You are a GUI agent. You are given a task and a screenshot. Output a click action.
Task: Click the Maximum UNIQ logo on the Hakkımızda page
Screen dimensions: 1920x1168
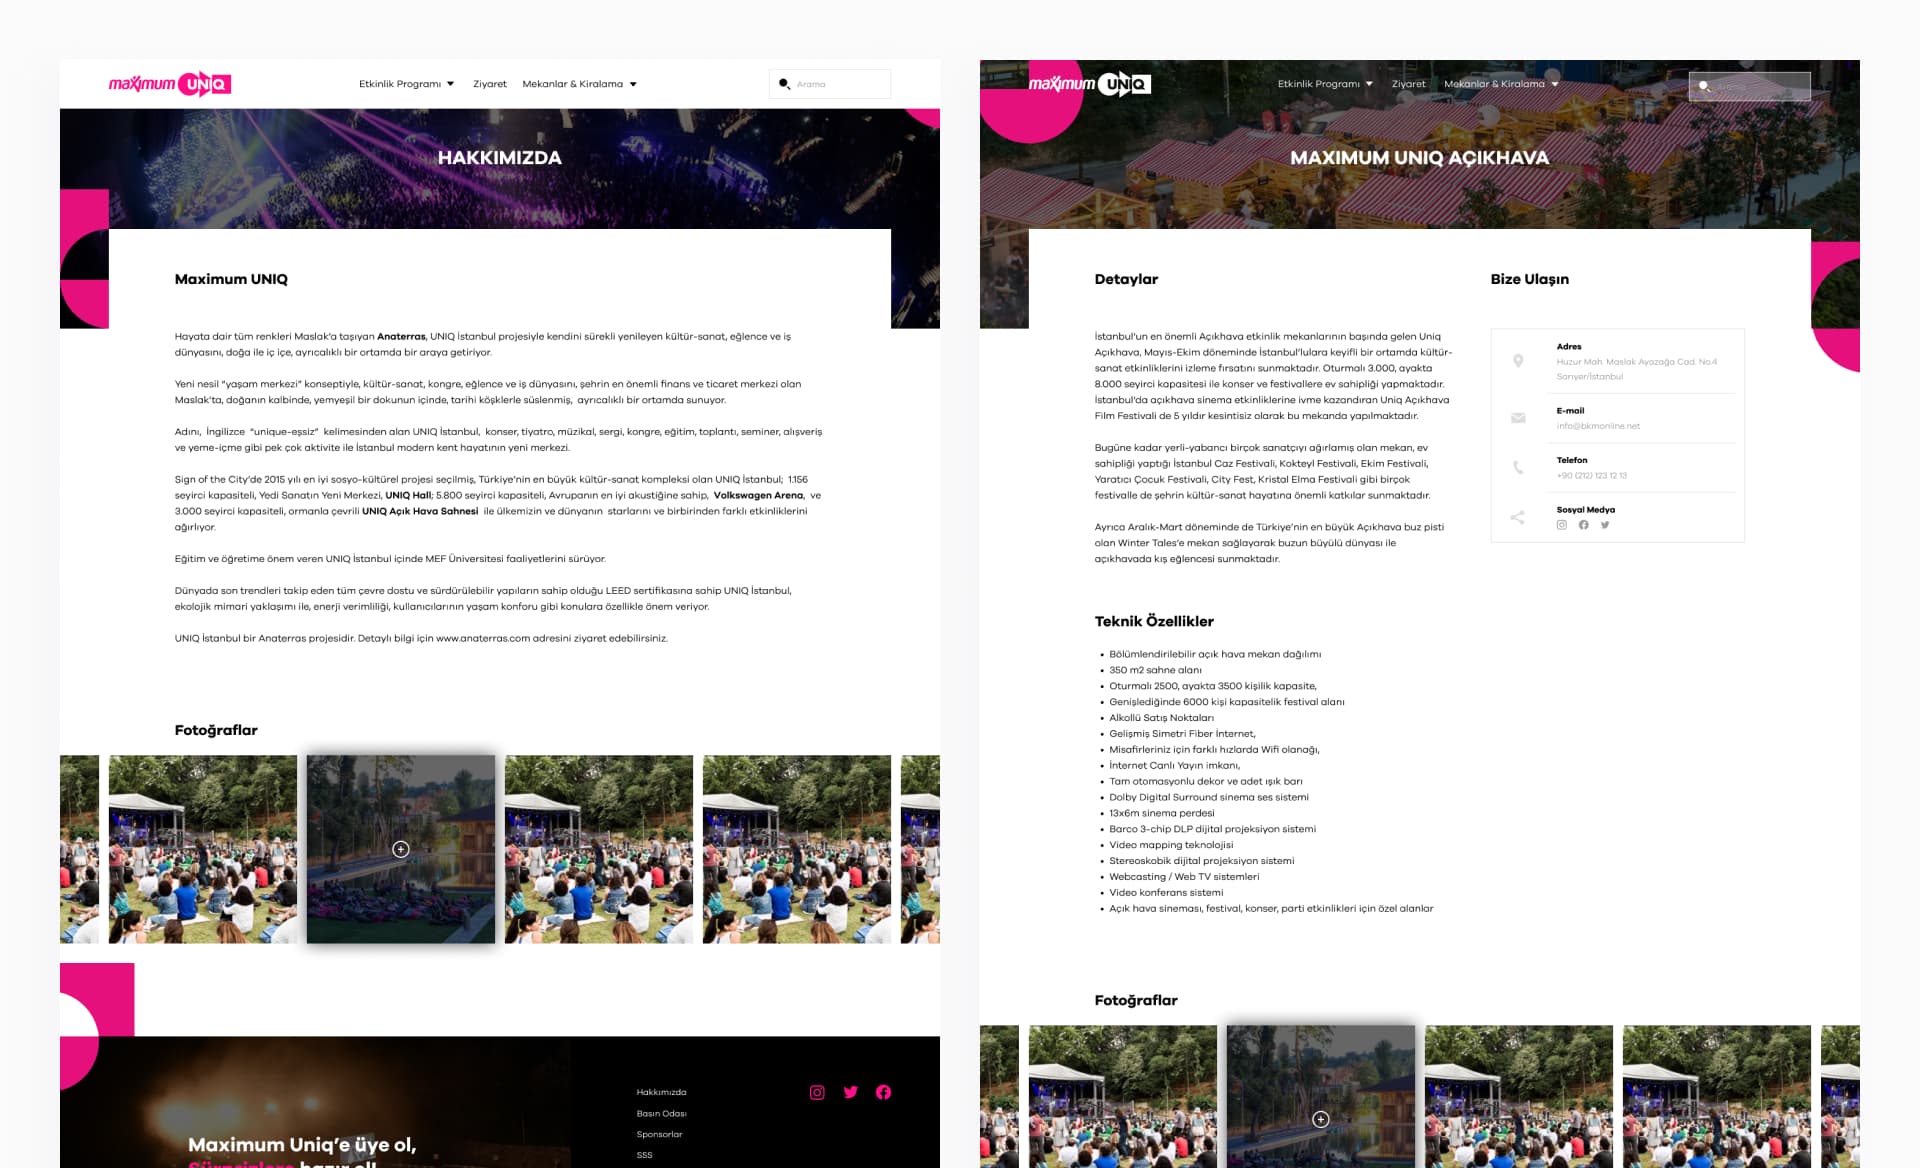[170, 84]
